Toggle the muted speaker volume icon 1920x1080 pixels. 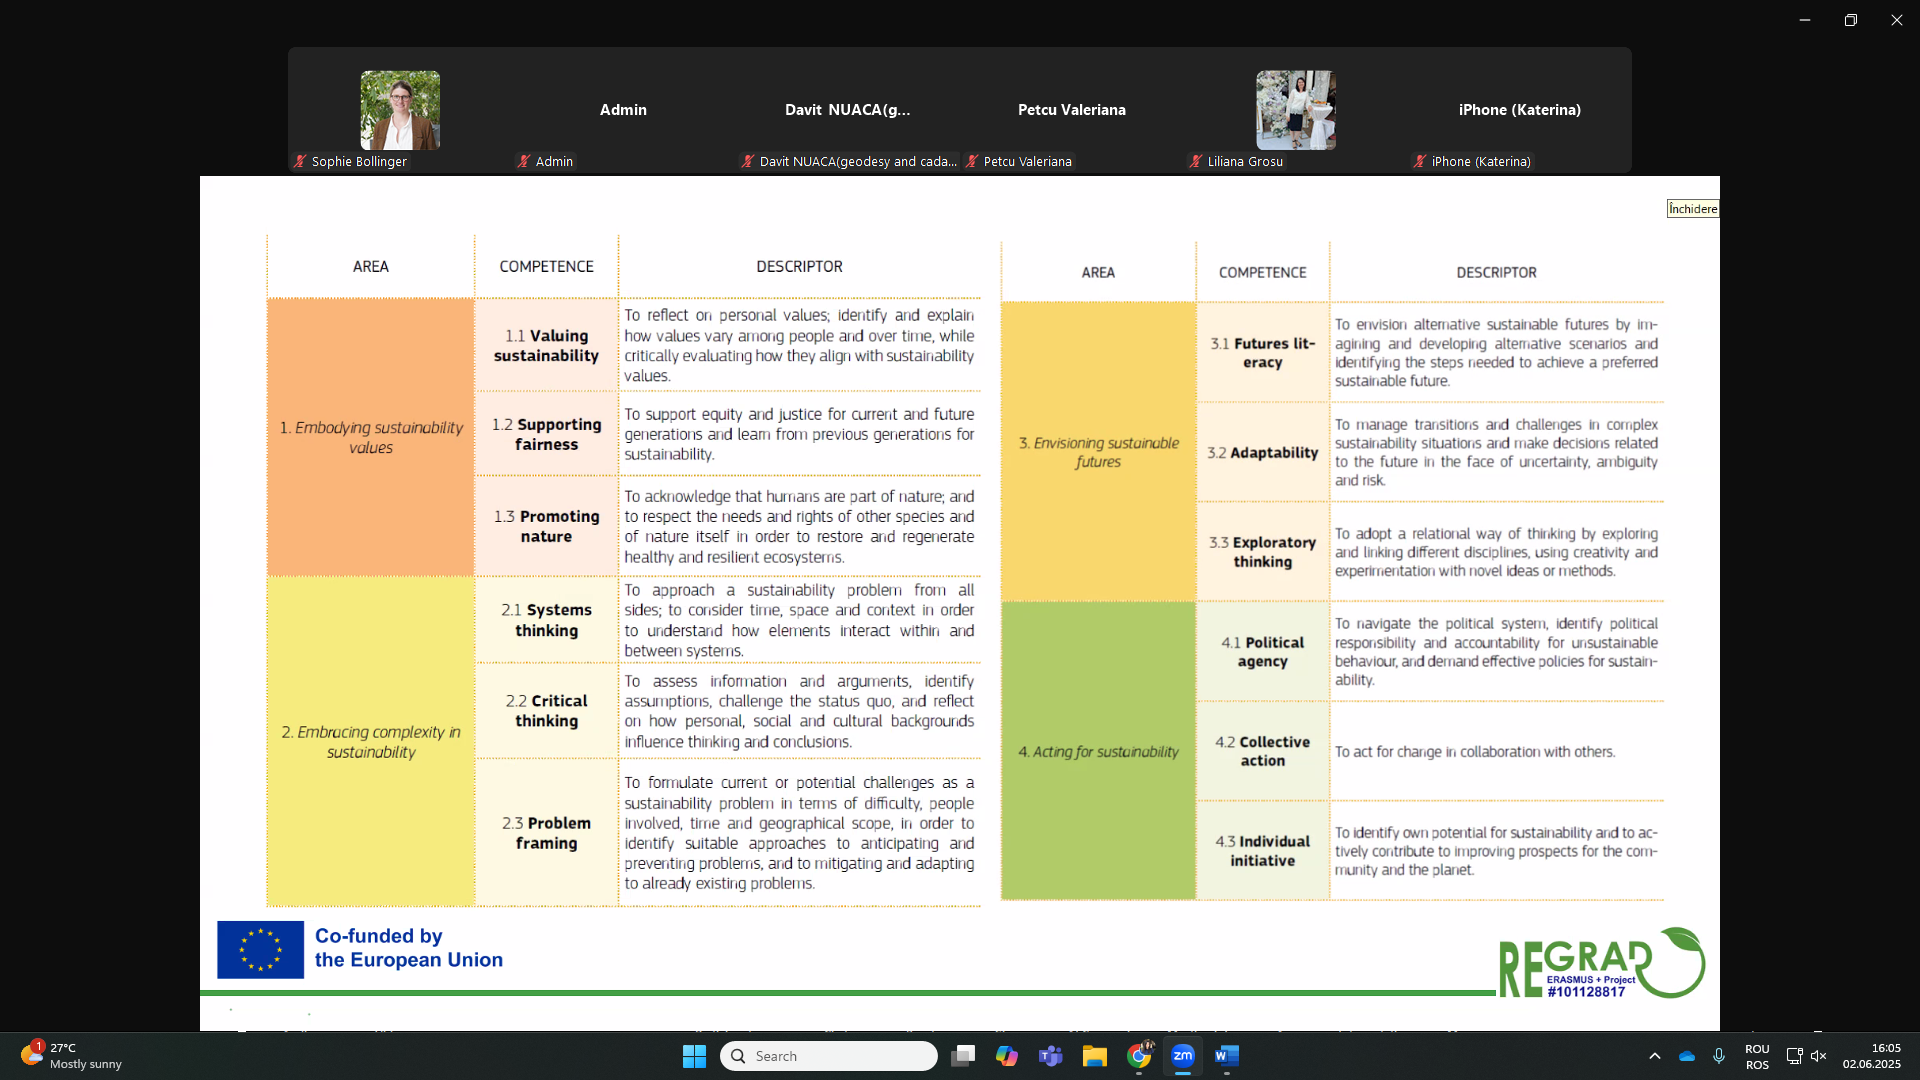pyautogui.click(x=1819, y=1056)
